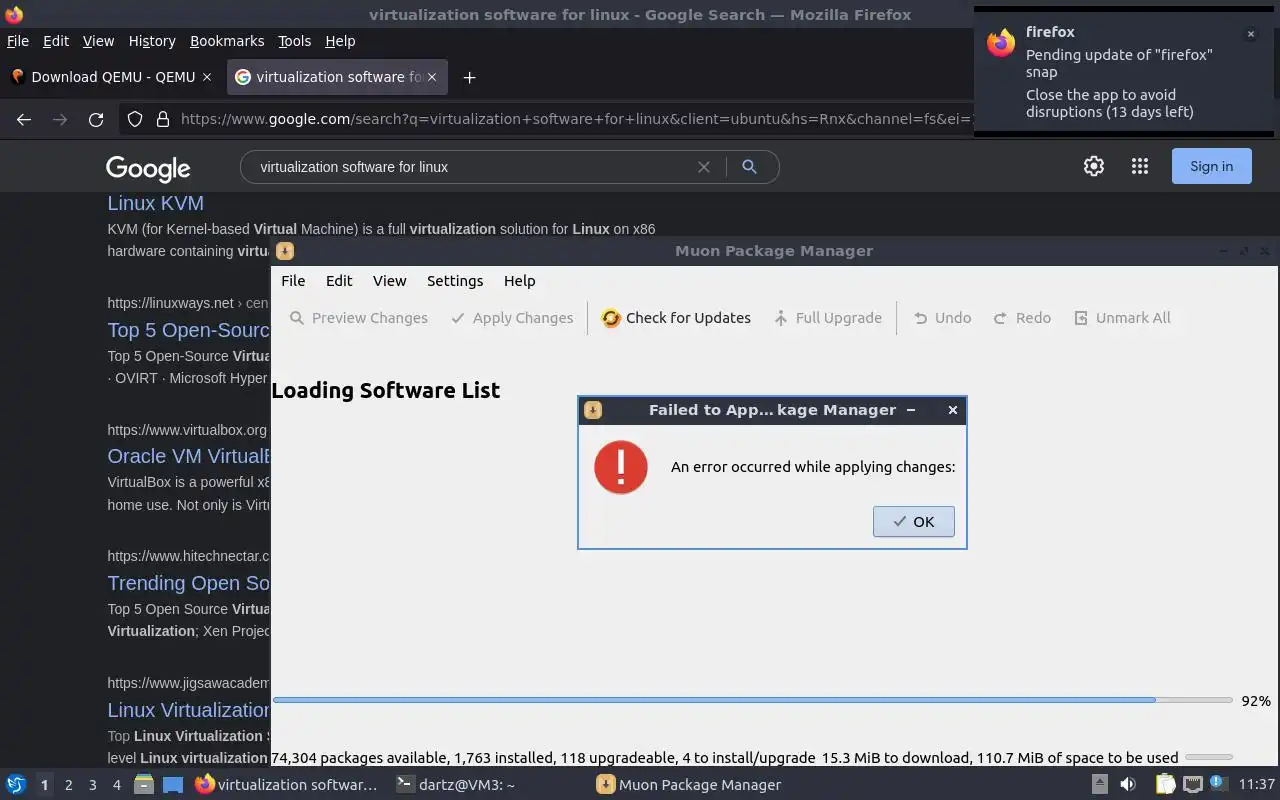The height and width of the screenshot is (800, 1280).
Task: Click the Firefox icon in notification
Action: [x=1001, y=43]
